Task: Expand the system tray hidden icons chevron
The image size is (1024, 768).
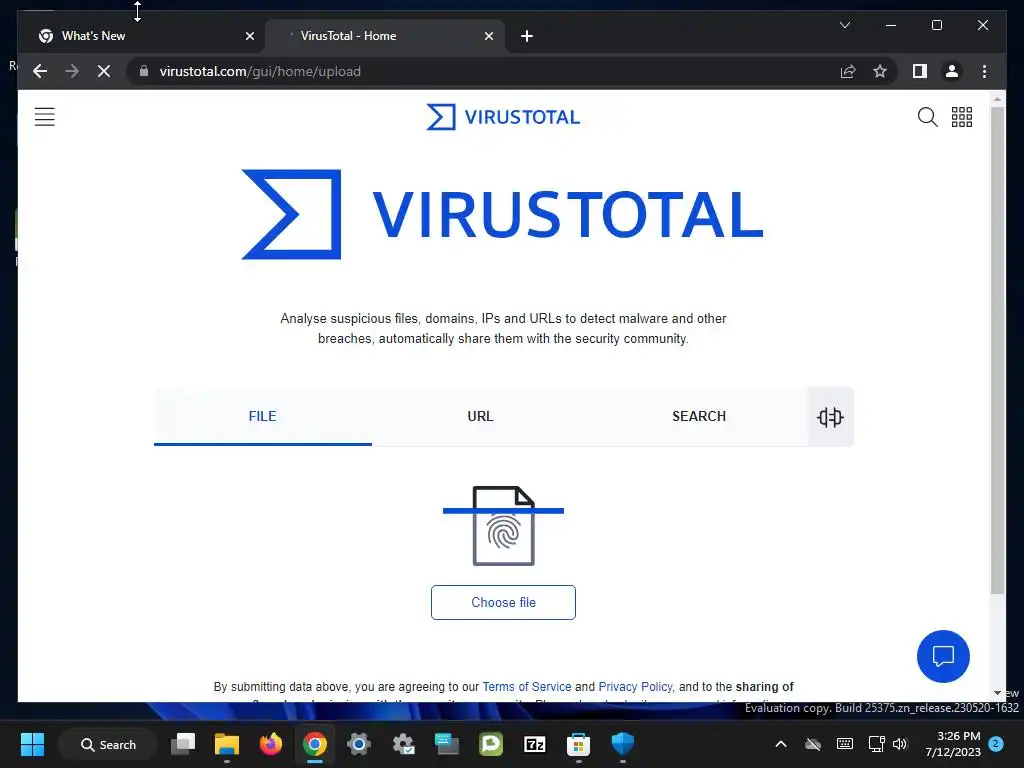Action: 780,744
